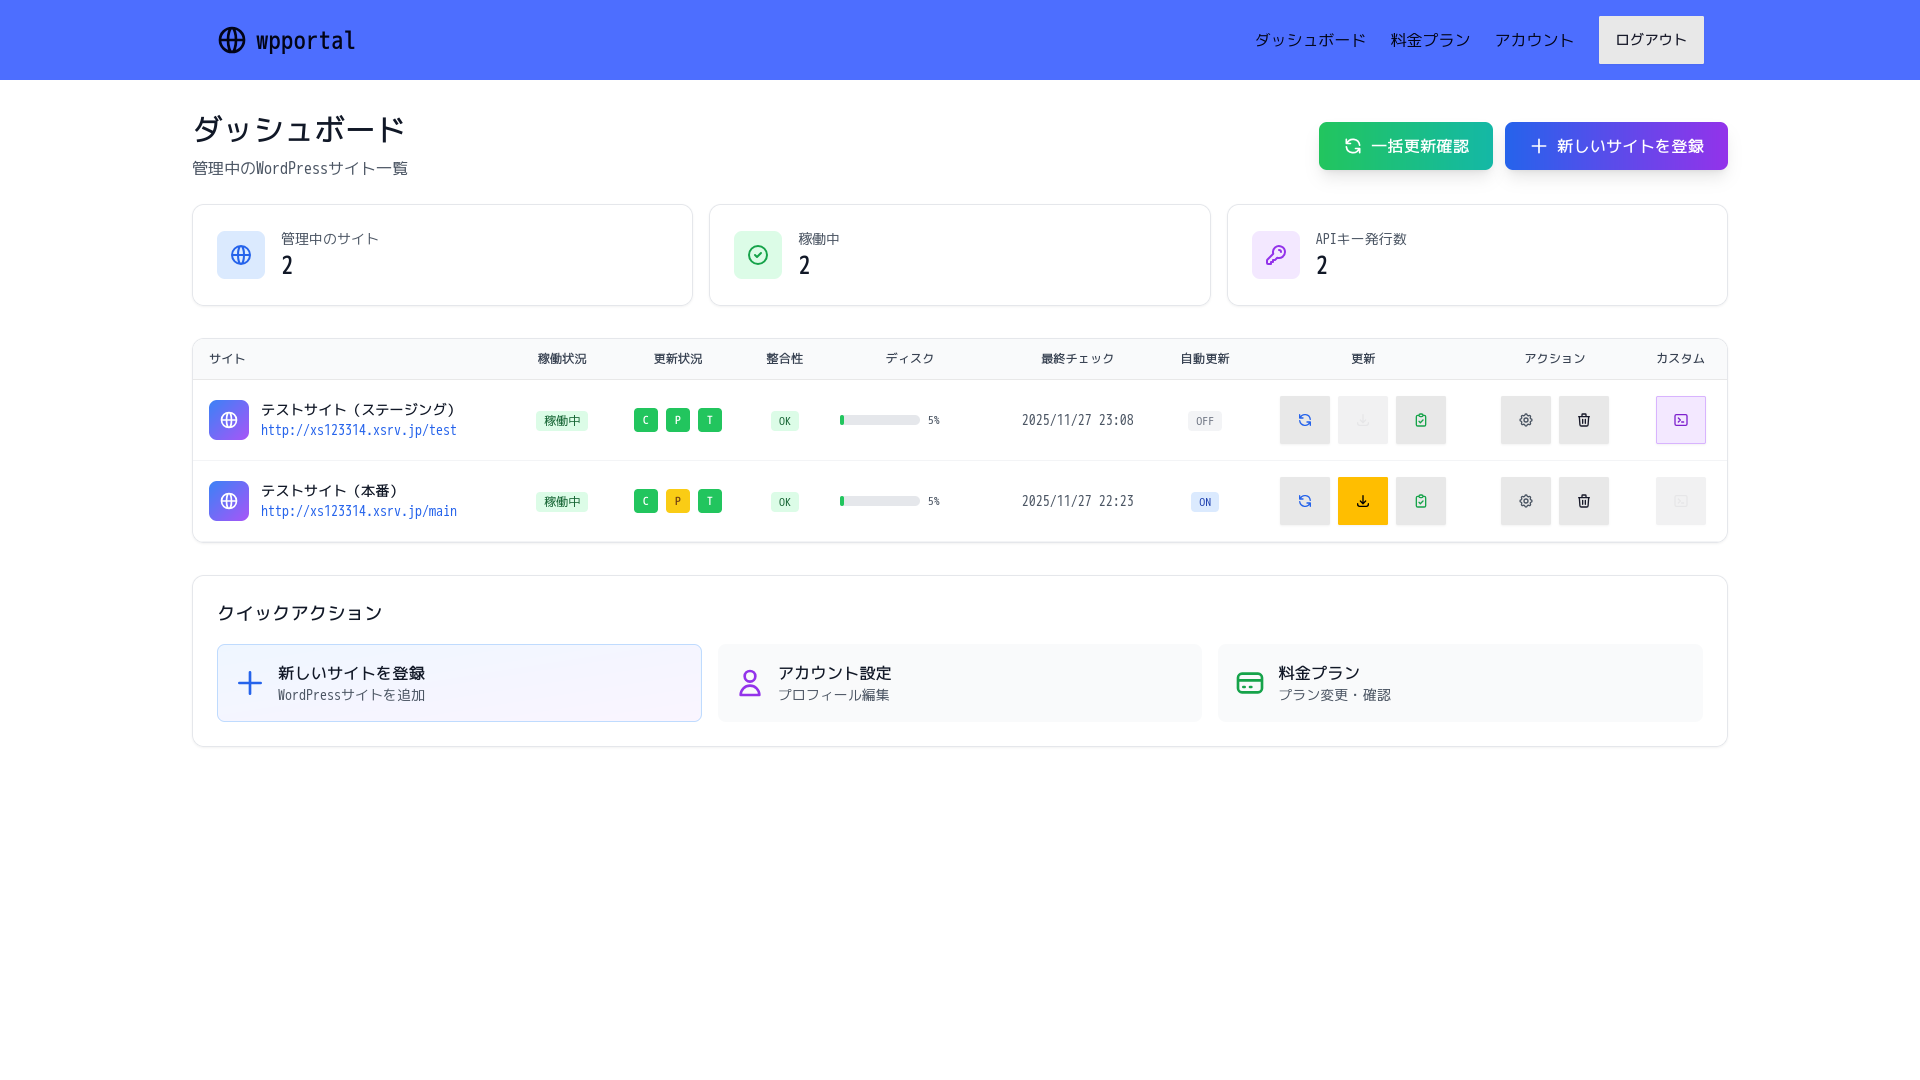Refresh update status for the staging site
Image resolution: width=1920 pixels, height=1080 pixels.
(x=1304, y=420)
